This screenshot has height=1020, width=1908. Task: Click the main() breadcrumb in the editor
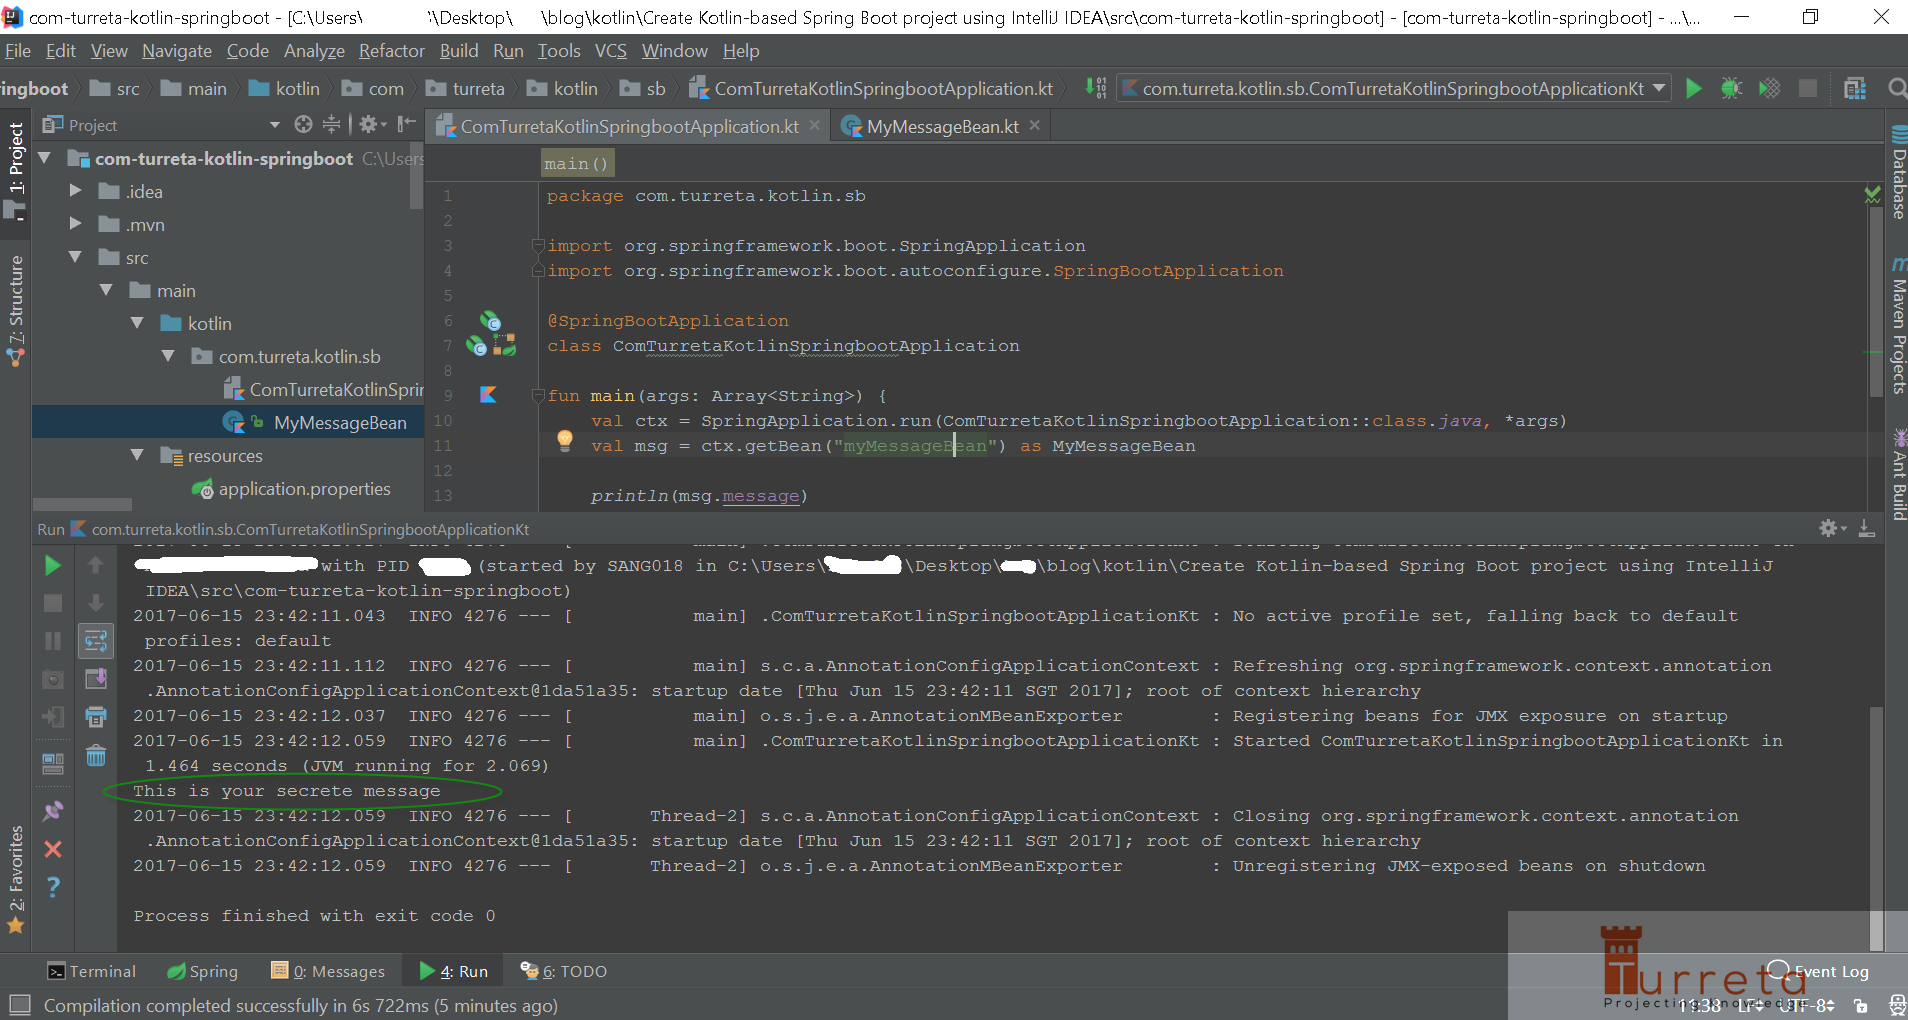(x=577, y=163)
